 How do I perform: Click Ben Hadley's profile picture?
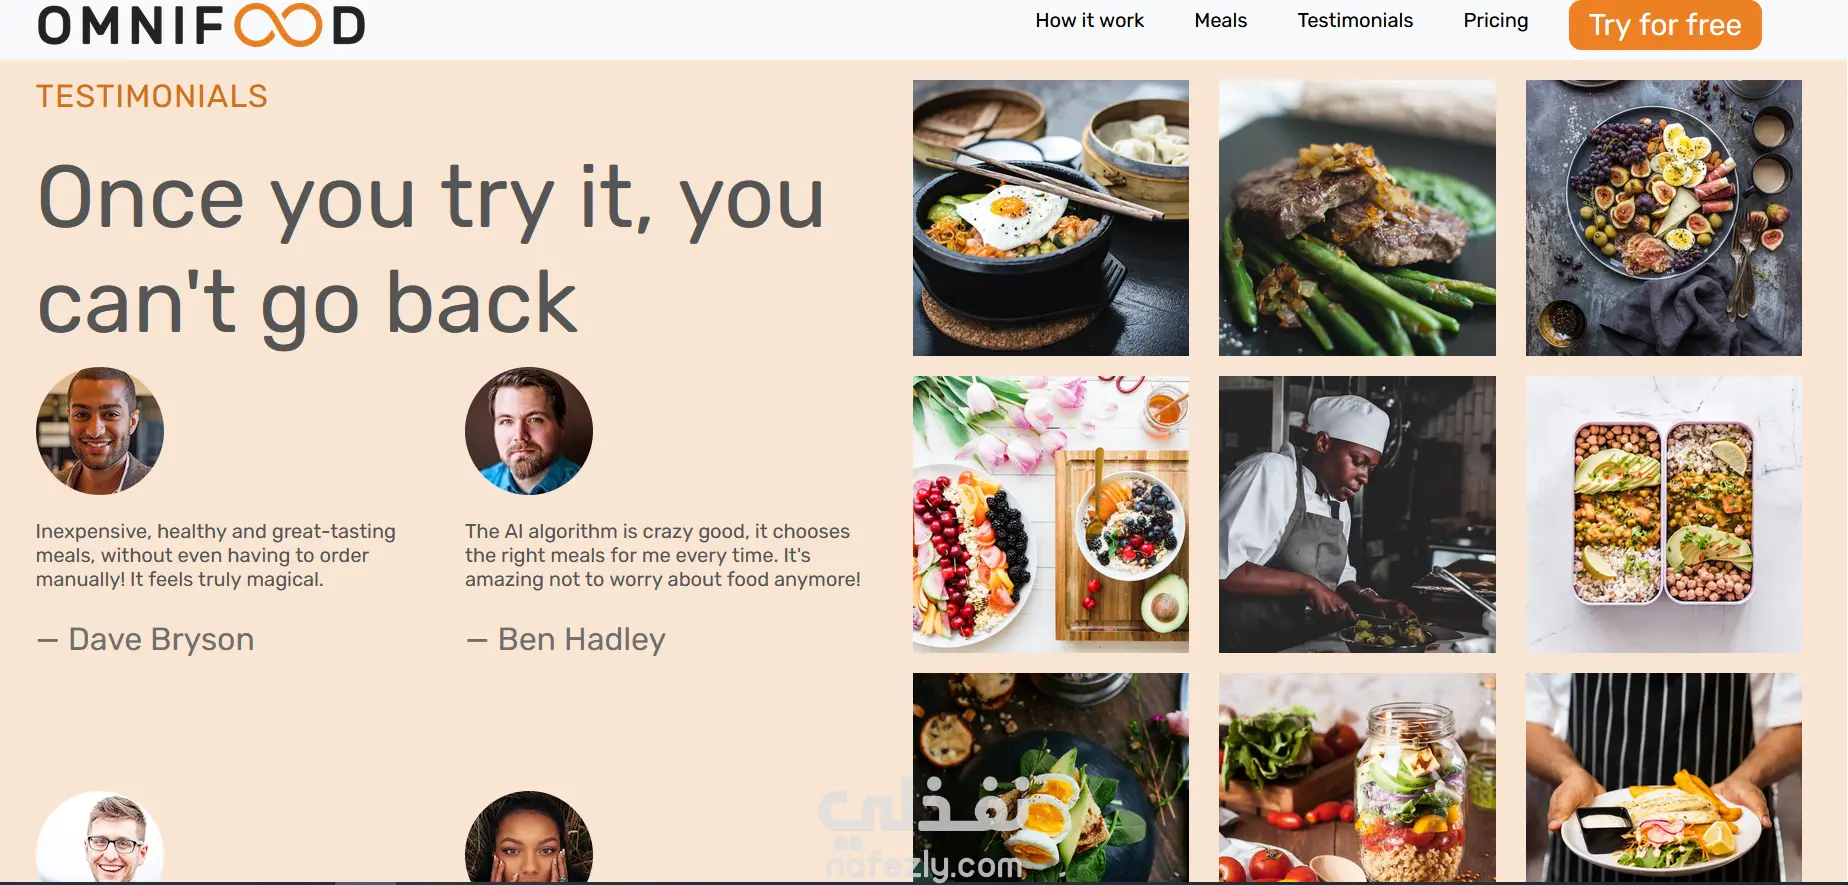[x=529, y=431]
